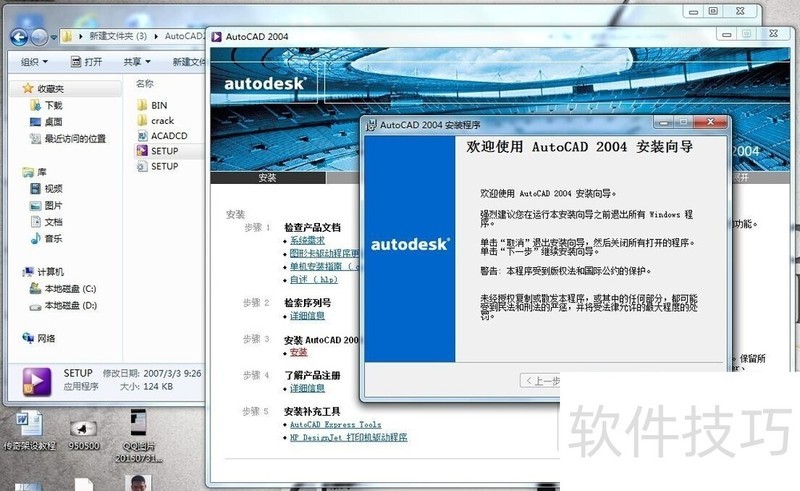Click the 名称 column header in the file list
This screenshot has width=800, height=491.
pyautogui.click(x=145, y=83)
